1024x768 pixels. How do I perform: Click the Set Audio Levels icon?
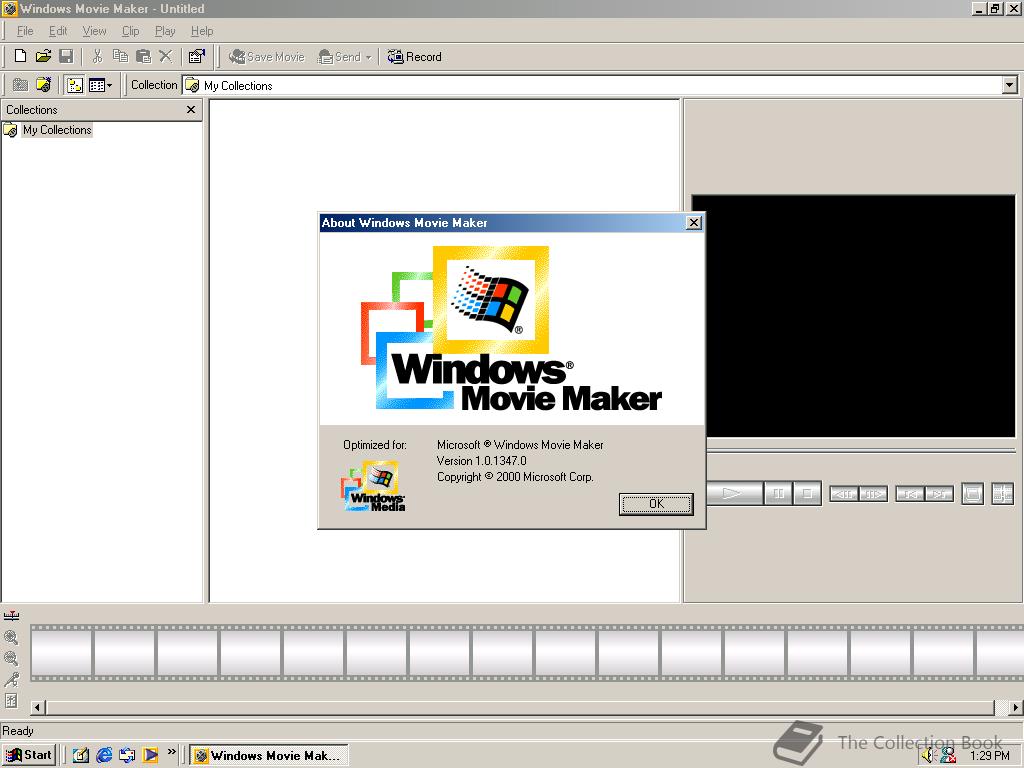(x=11, y=701)
